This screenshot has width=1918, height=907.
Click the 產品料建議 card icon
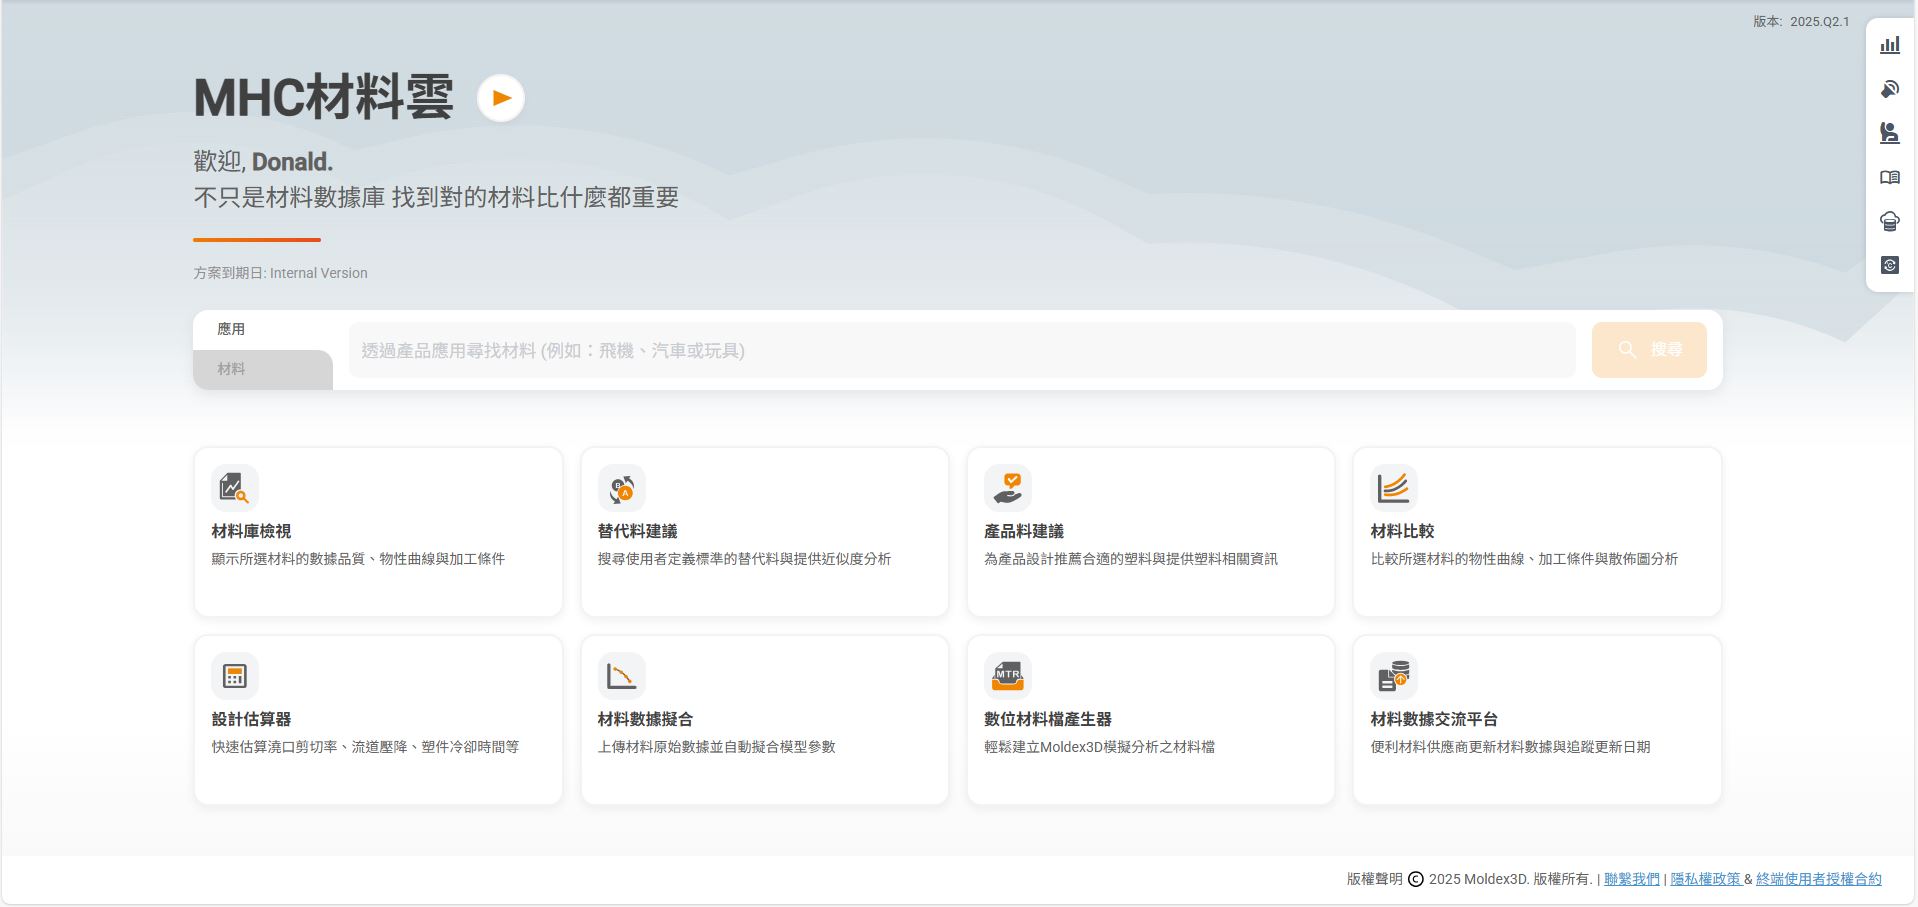(1008, 488)
